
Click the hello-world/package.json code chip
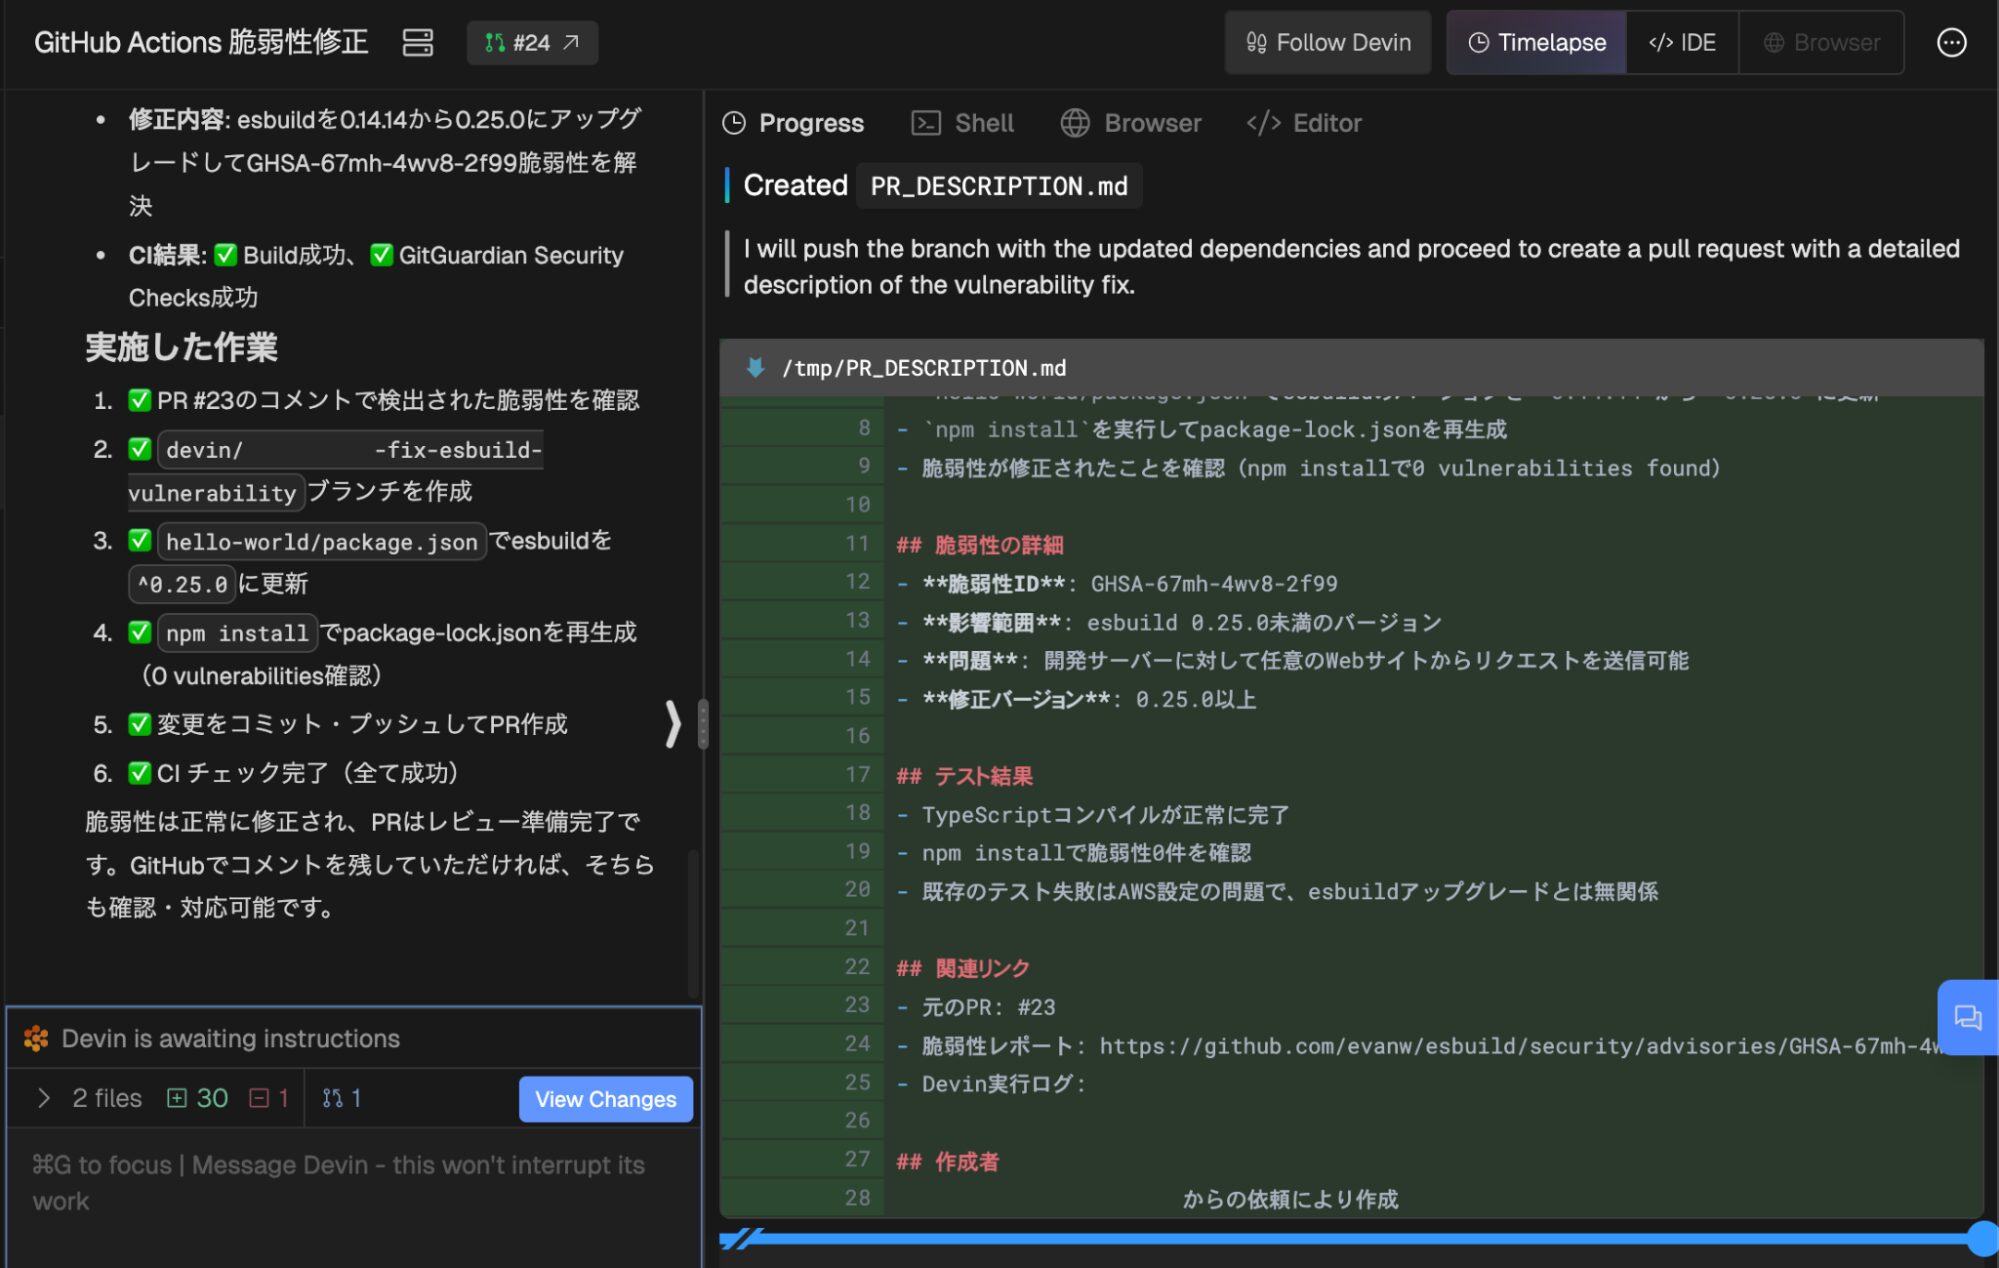pyautogui.click(x=322, y=542)
